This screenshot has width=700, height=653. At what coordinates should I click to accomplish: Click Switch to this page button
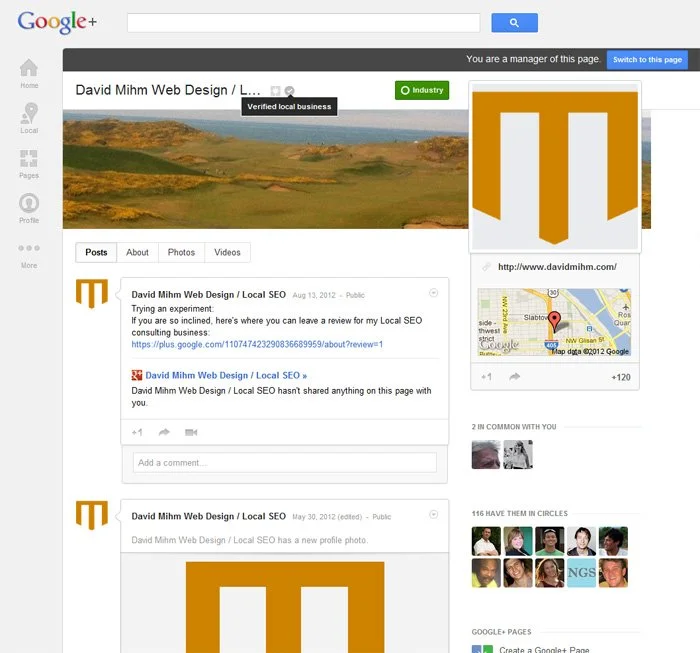coord(647,60)
